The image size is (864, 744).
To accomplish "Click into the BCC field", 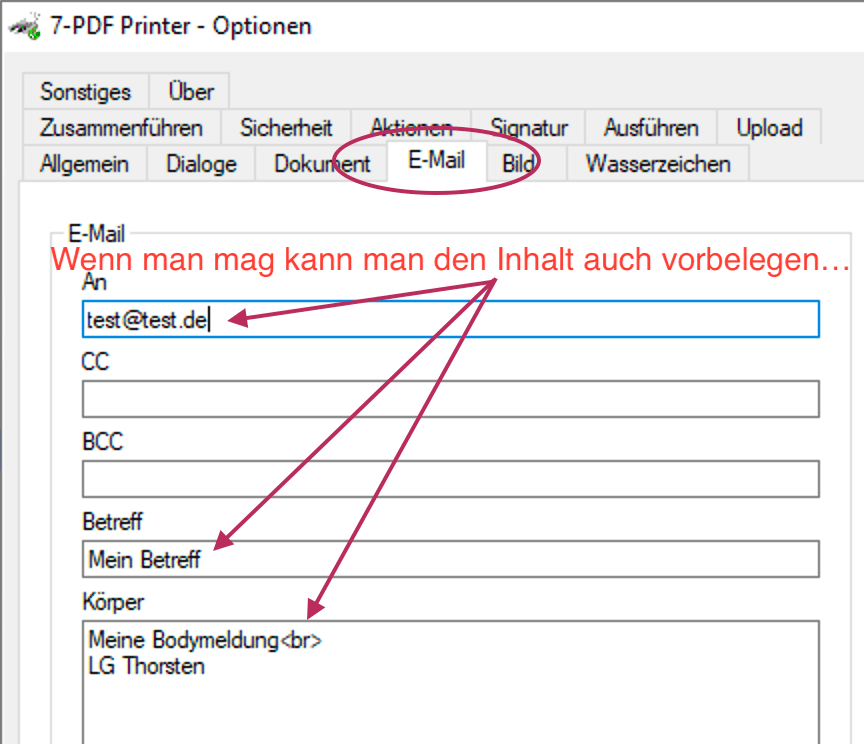I will [450, 479].
